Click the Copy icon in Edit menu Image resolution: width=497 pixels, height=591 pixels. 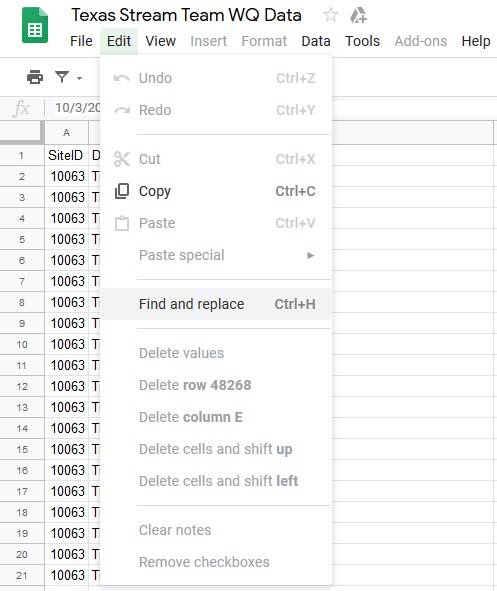(122, 191)
